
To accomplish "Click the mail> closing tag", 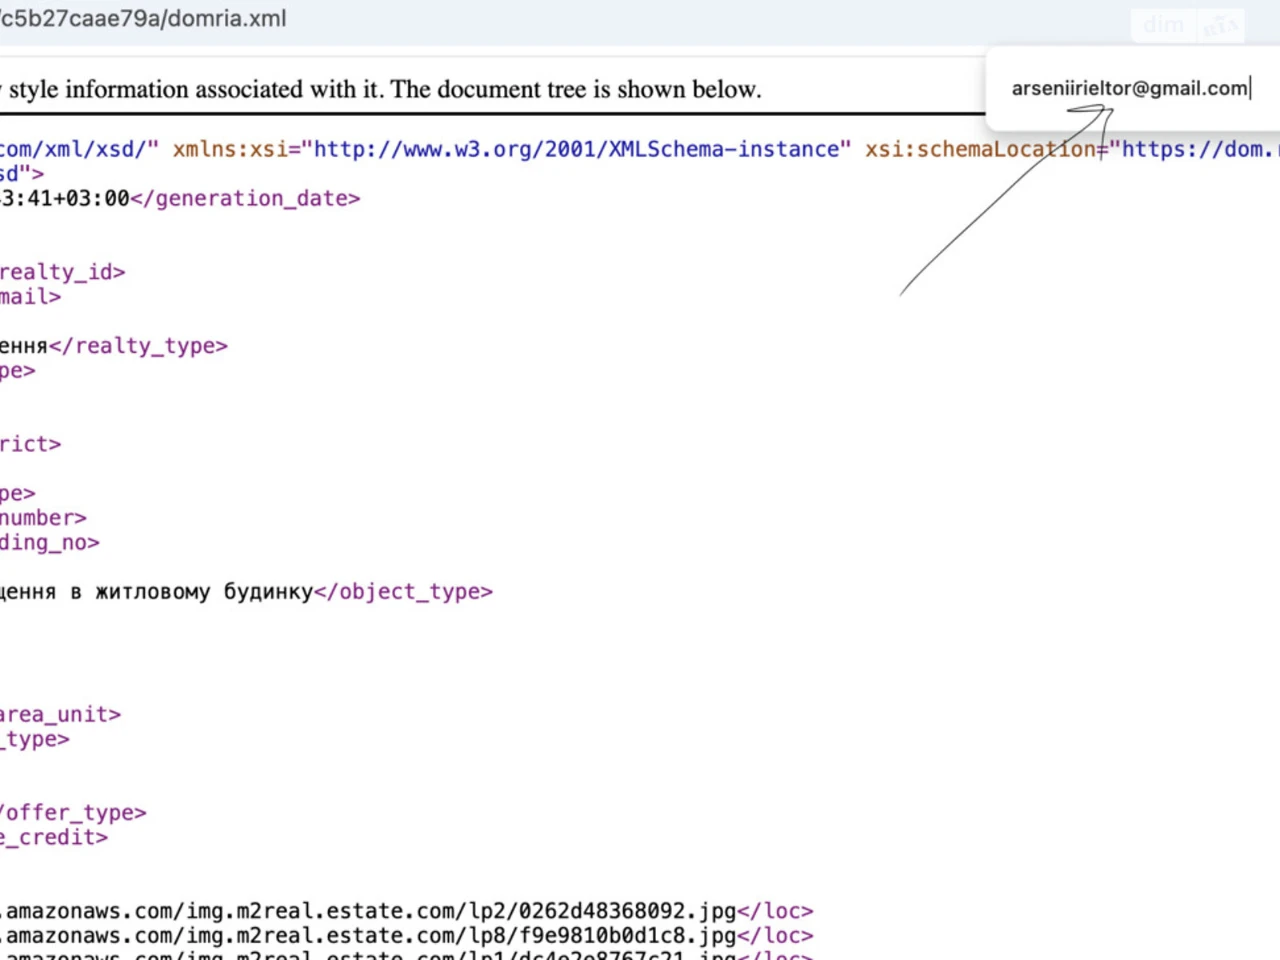I will point(31,296).
